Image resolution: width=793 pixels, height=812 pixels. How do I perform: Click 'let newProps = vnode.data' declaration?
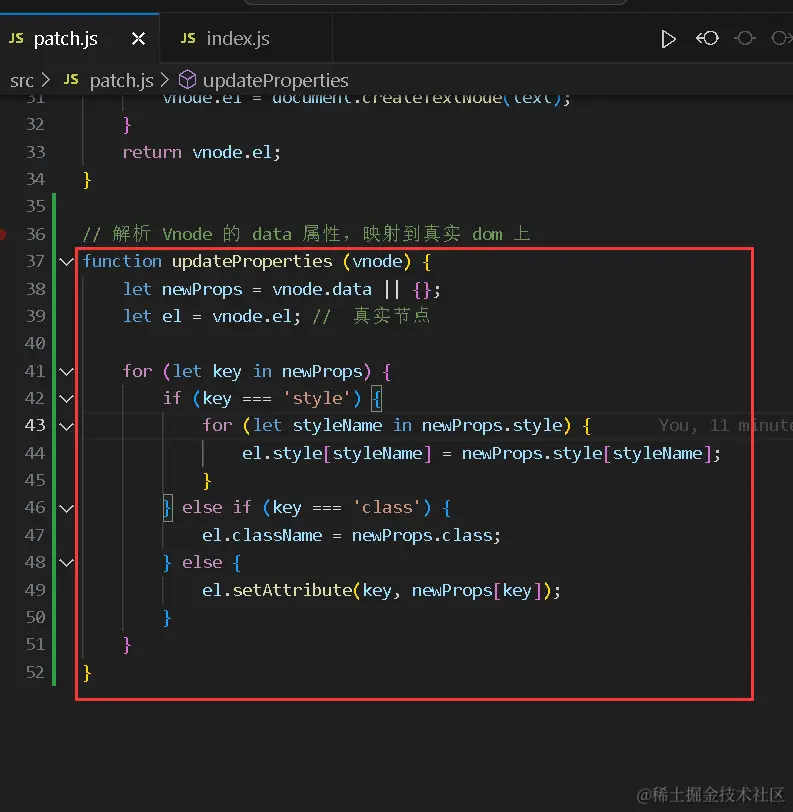[247, 289]
